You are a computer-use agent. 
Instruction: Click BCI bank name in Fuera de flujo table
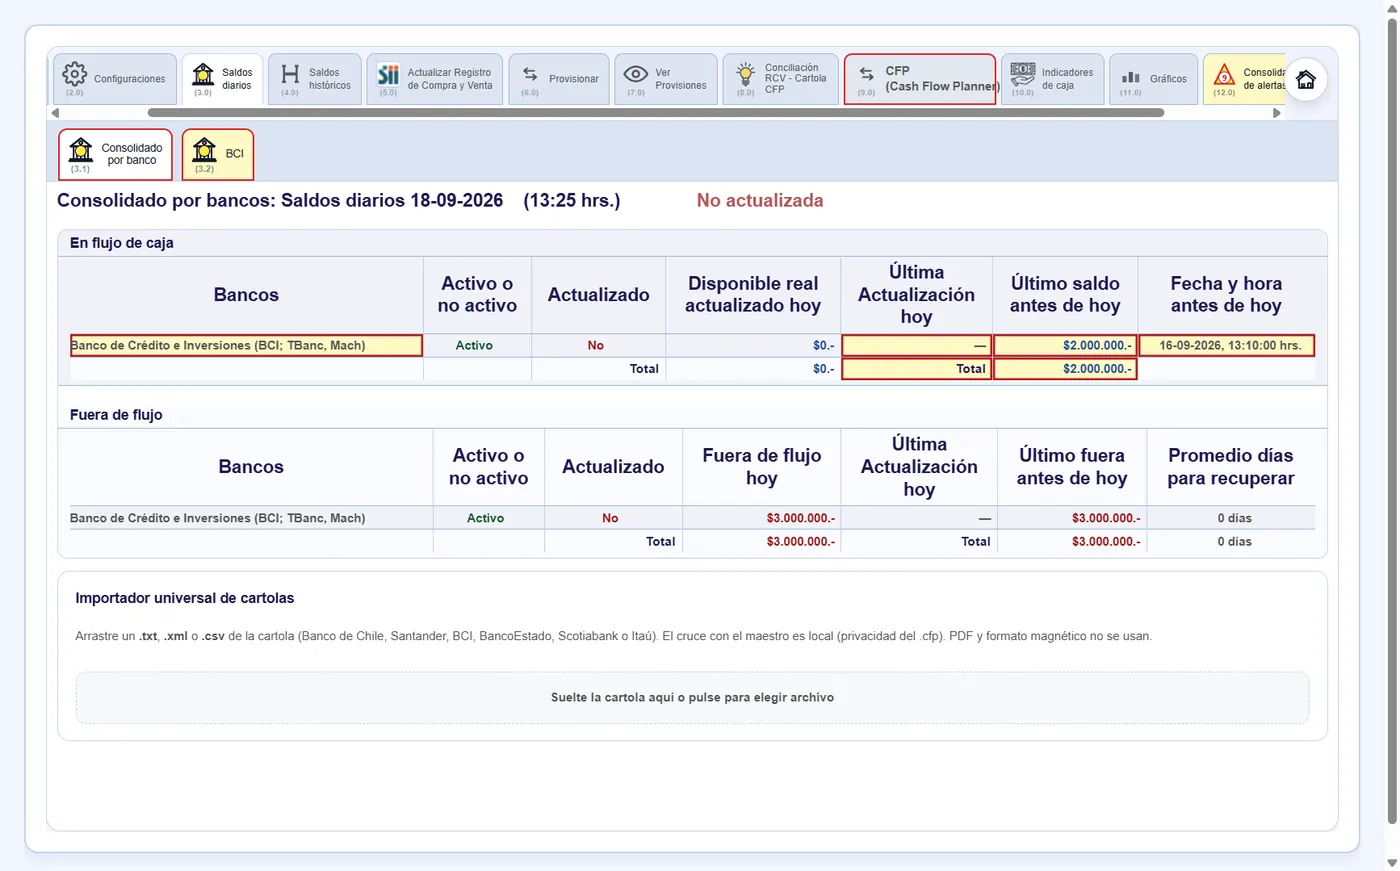coord(217,518)
